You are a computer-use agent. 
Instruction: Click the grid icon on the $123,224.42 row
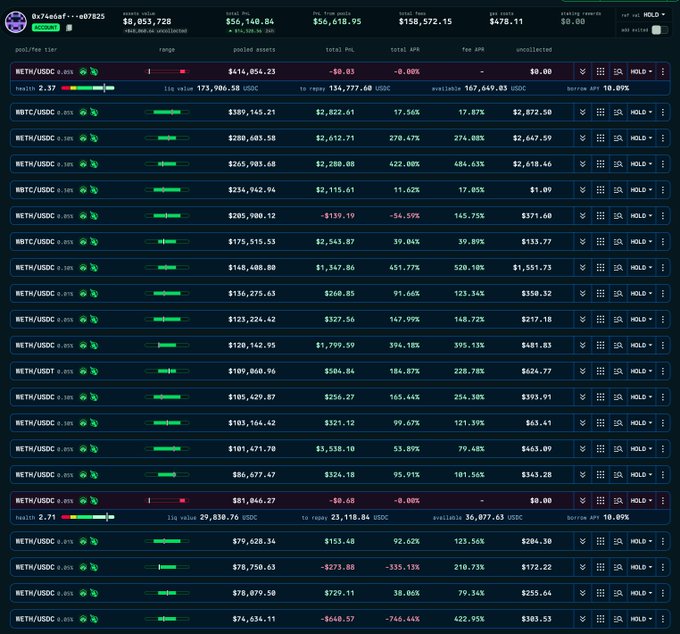click(600, 319)
